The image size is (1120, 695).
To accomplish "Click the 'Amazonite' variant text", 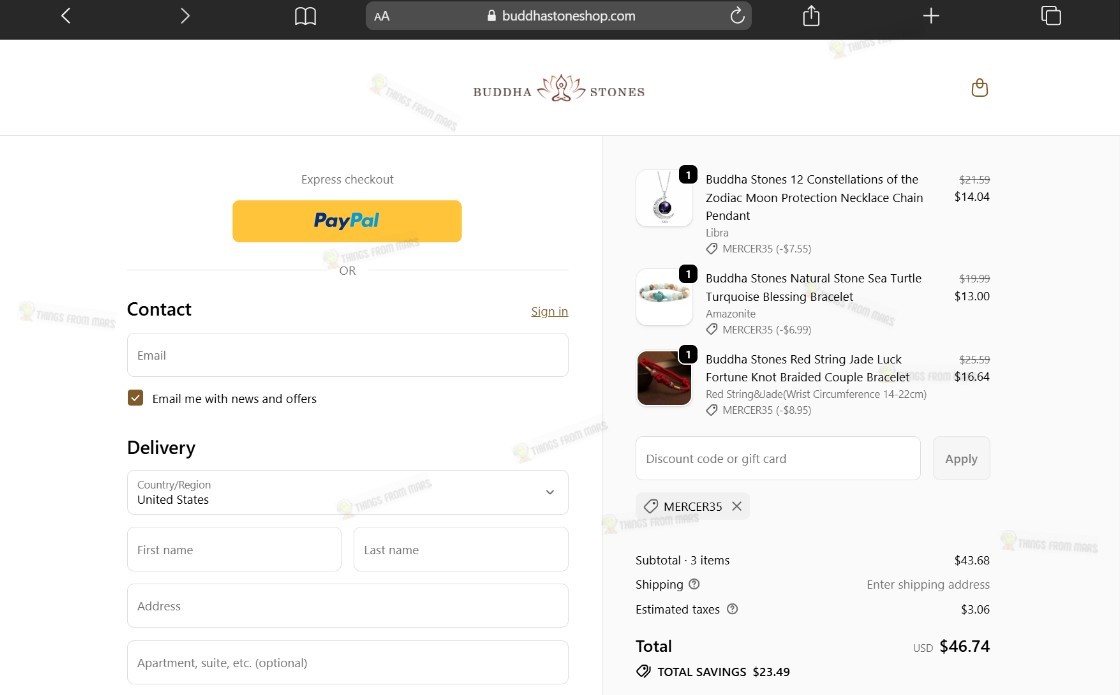I will pos(730,314).
